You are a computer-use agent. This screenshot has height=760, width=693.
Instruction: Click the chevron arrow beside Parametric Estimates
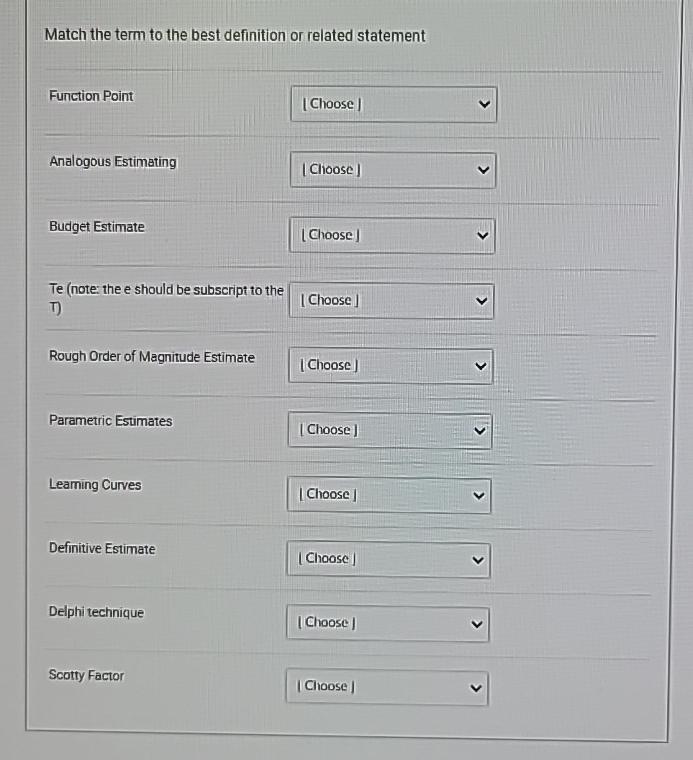tap(480, 430)
